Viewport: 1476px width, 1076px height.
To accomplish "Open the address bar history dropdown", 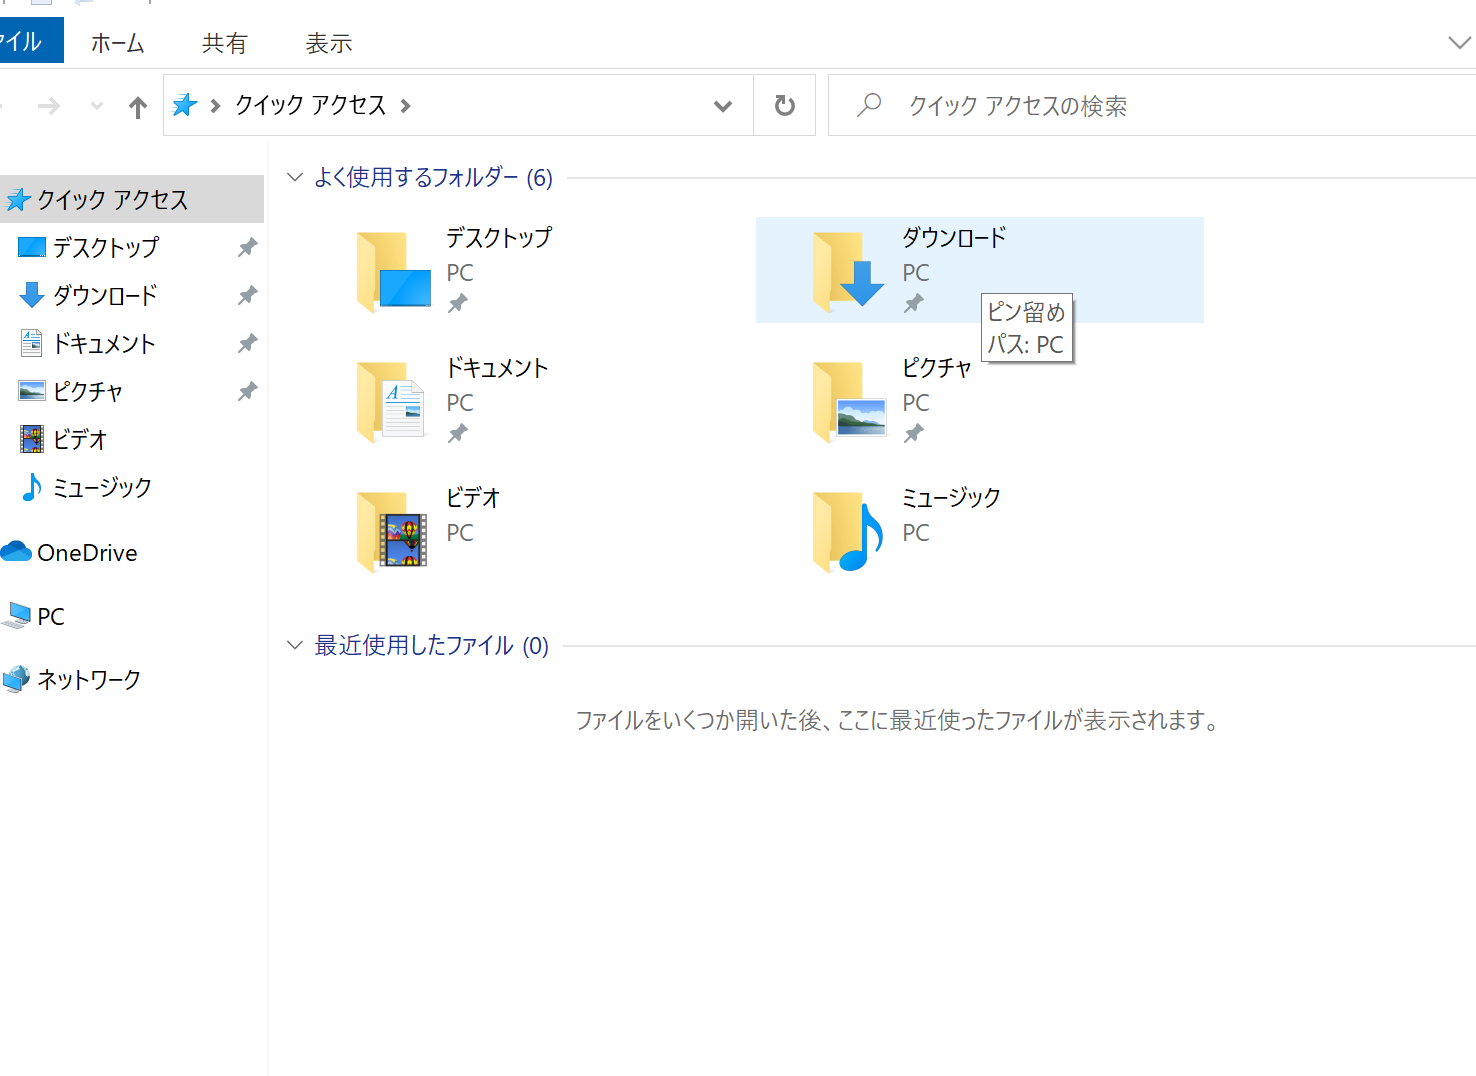I will pos(722,106).
